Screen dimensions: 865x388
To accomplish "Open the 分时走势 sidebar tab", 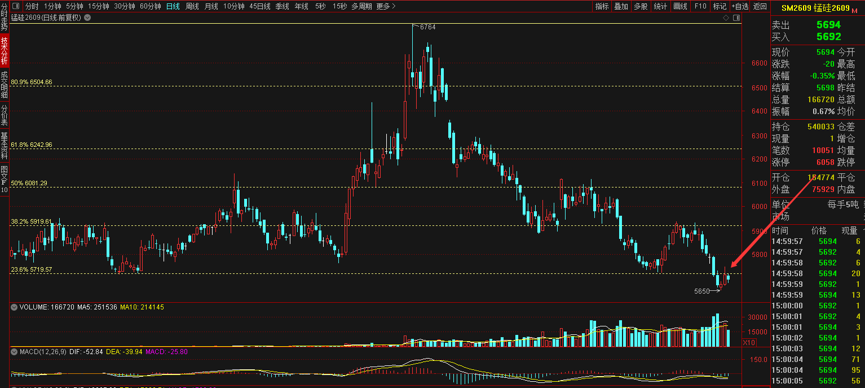I will coord(4,16).
